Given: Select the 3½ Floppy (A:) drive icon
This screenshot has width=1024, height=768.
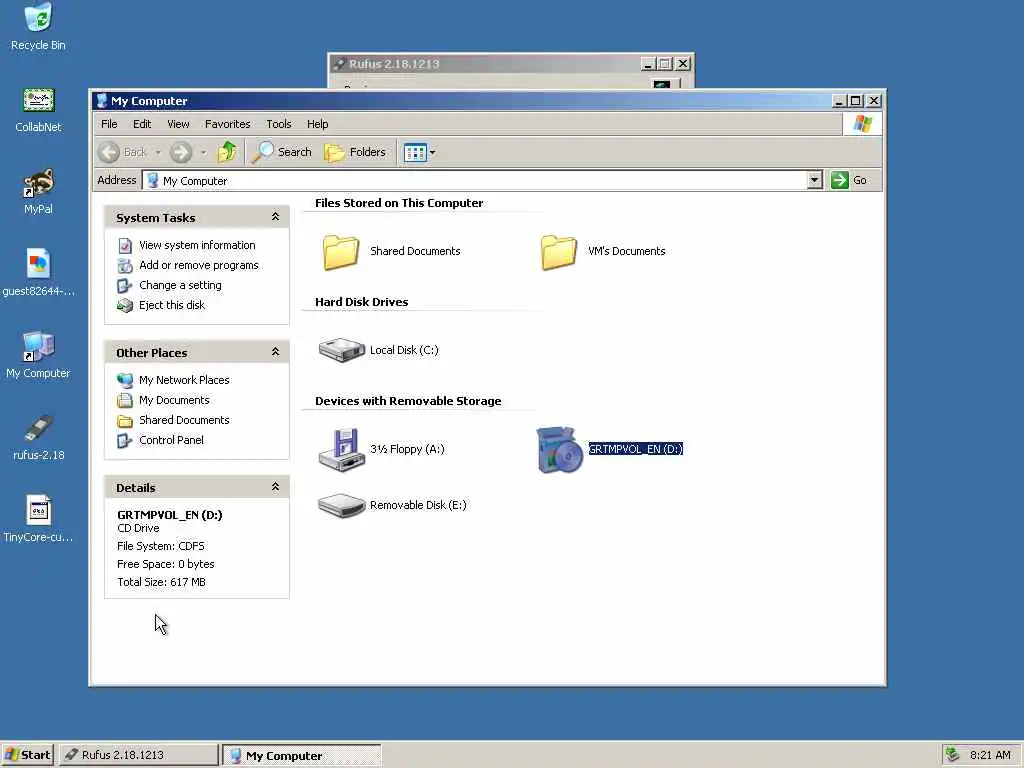Looking at the screenshot, I should coord(341,449).
